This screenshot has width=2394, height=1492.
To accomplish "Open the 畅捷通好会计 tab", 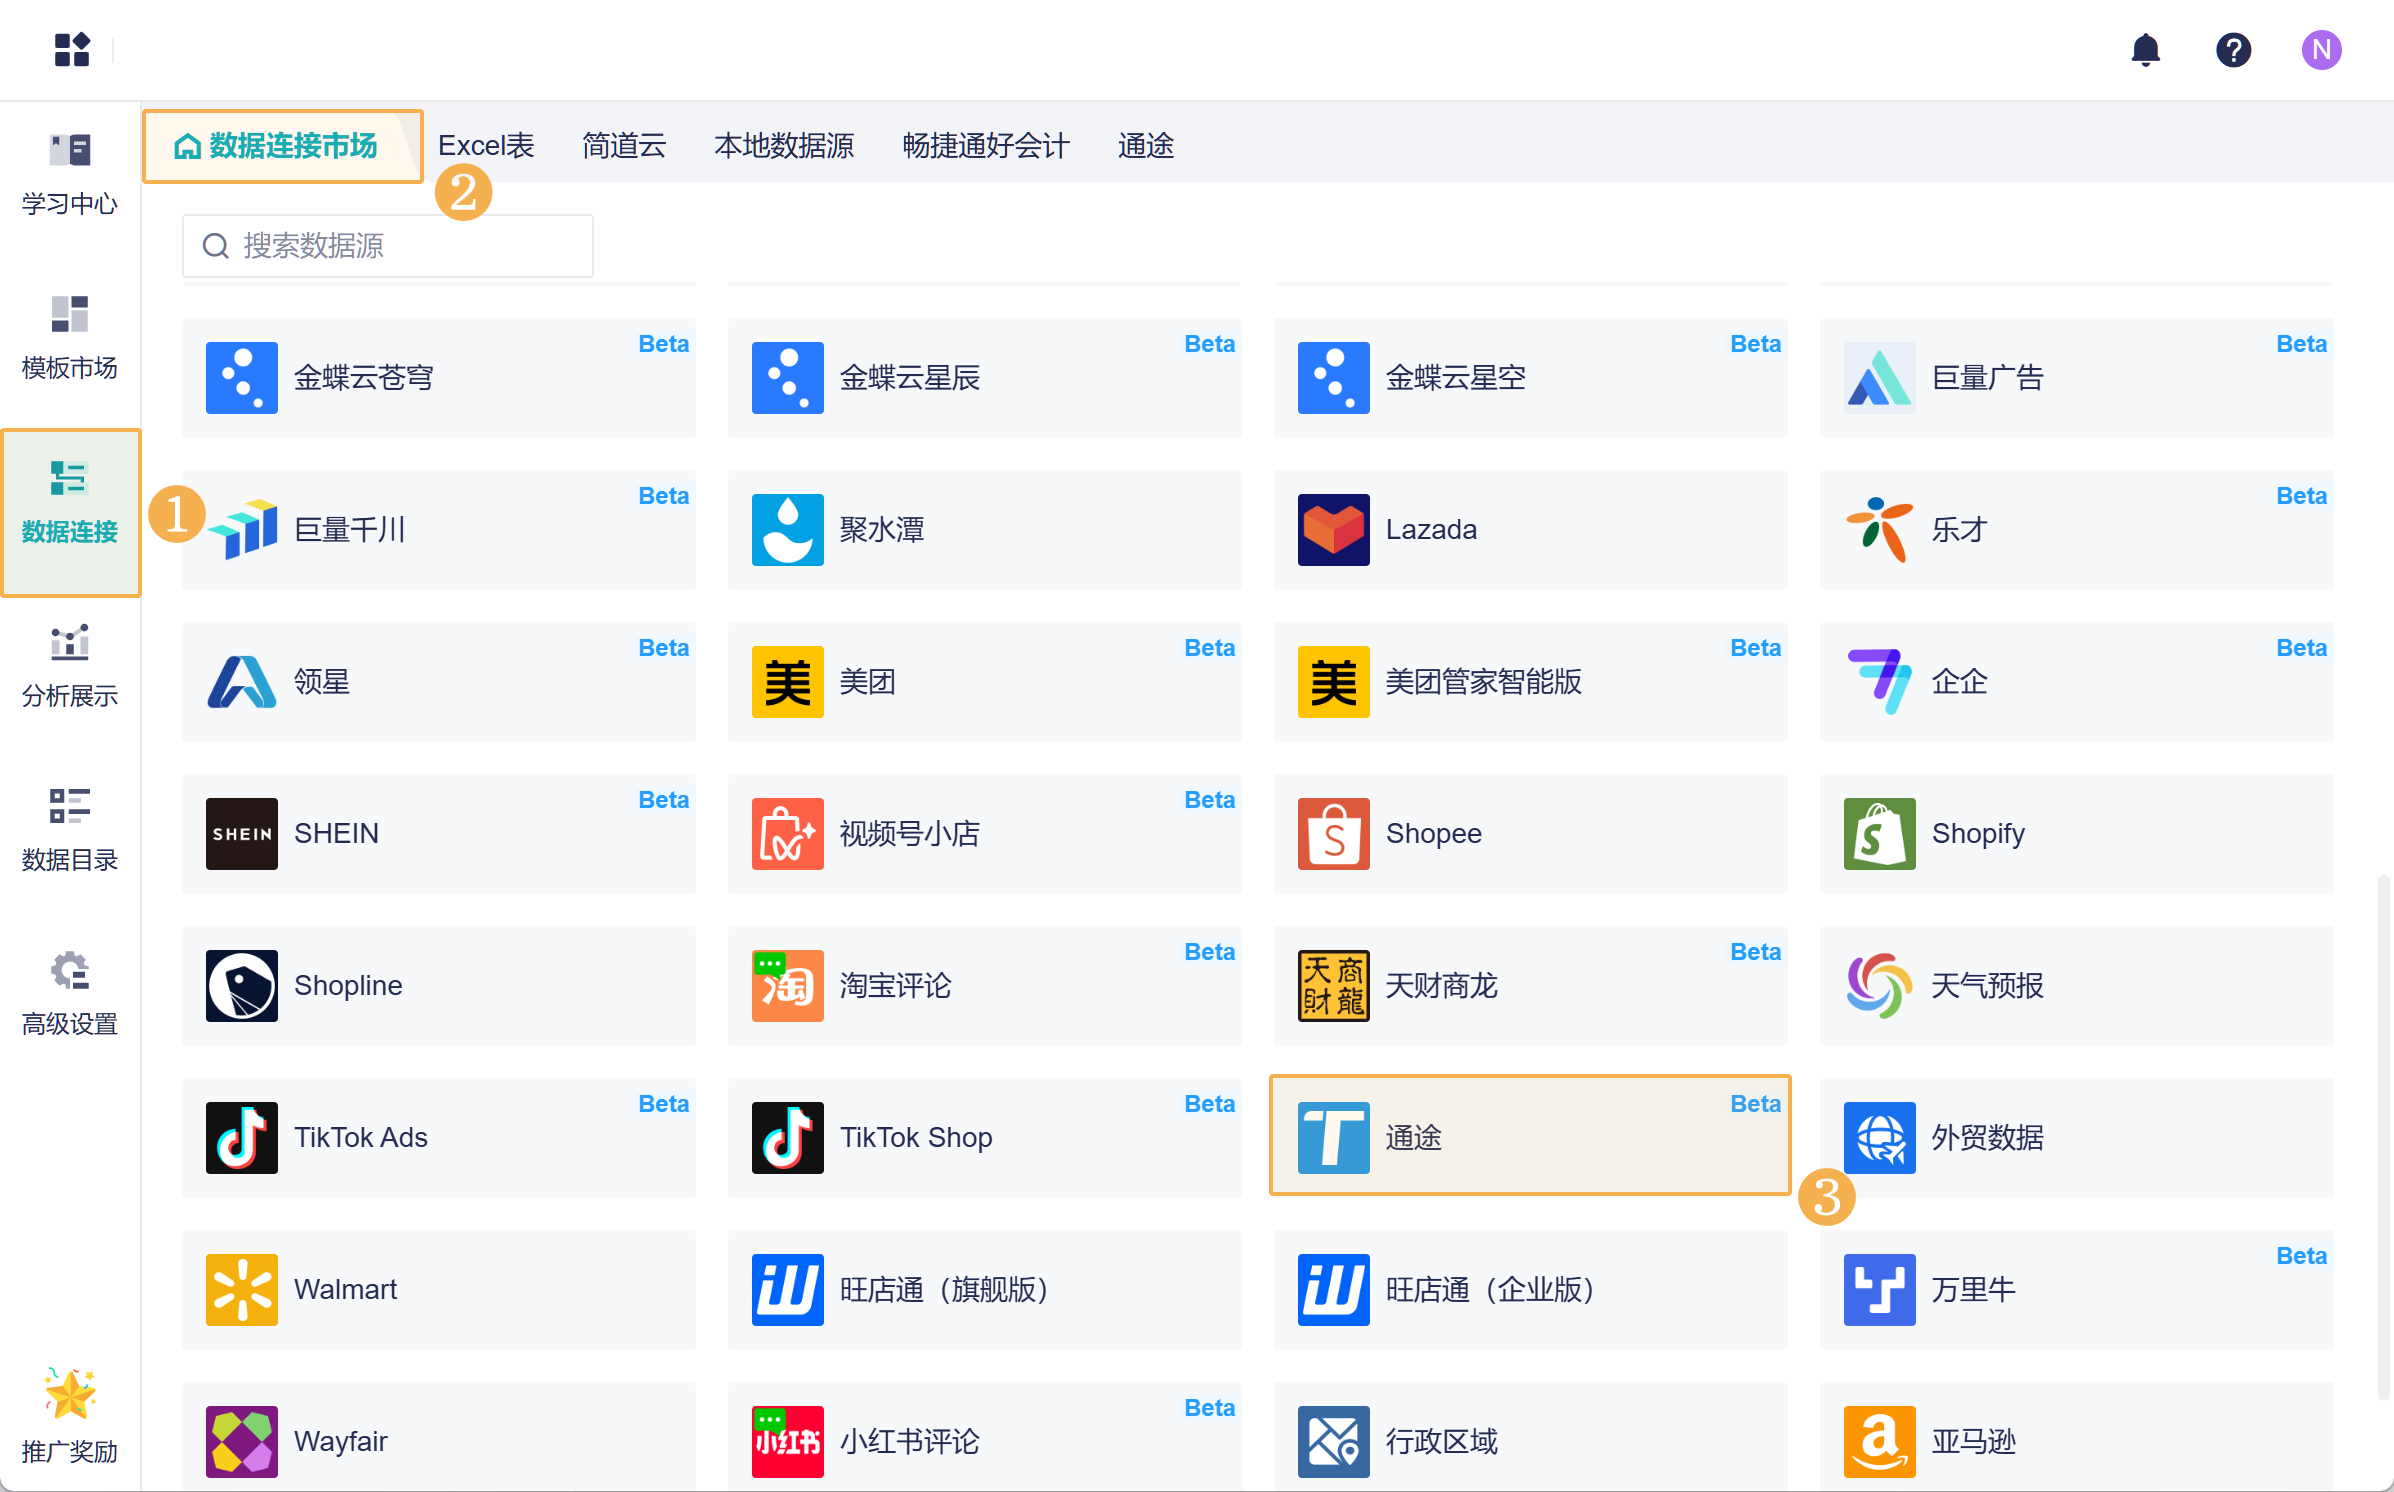I will 985,146.
